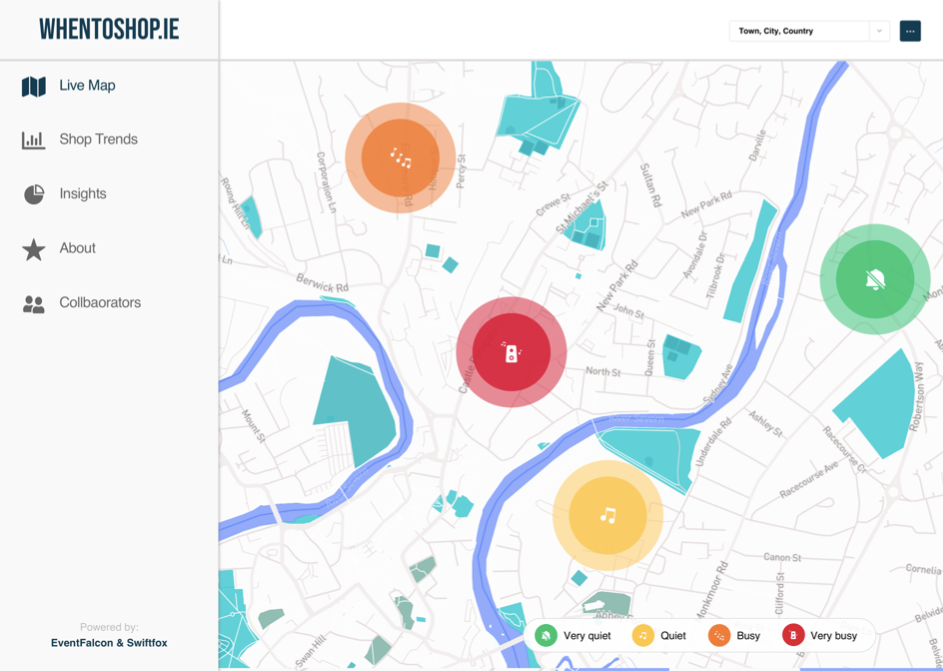Click the Town, City, Country location field
Screen dimensions: 943x671
[x=799, y=31]
